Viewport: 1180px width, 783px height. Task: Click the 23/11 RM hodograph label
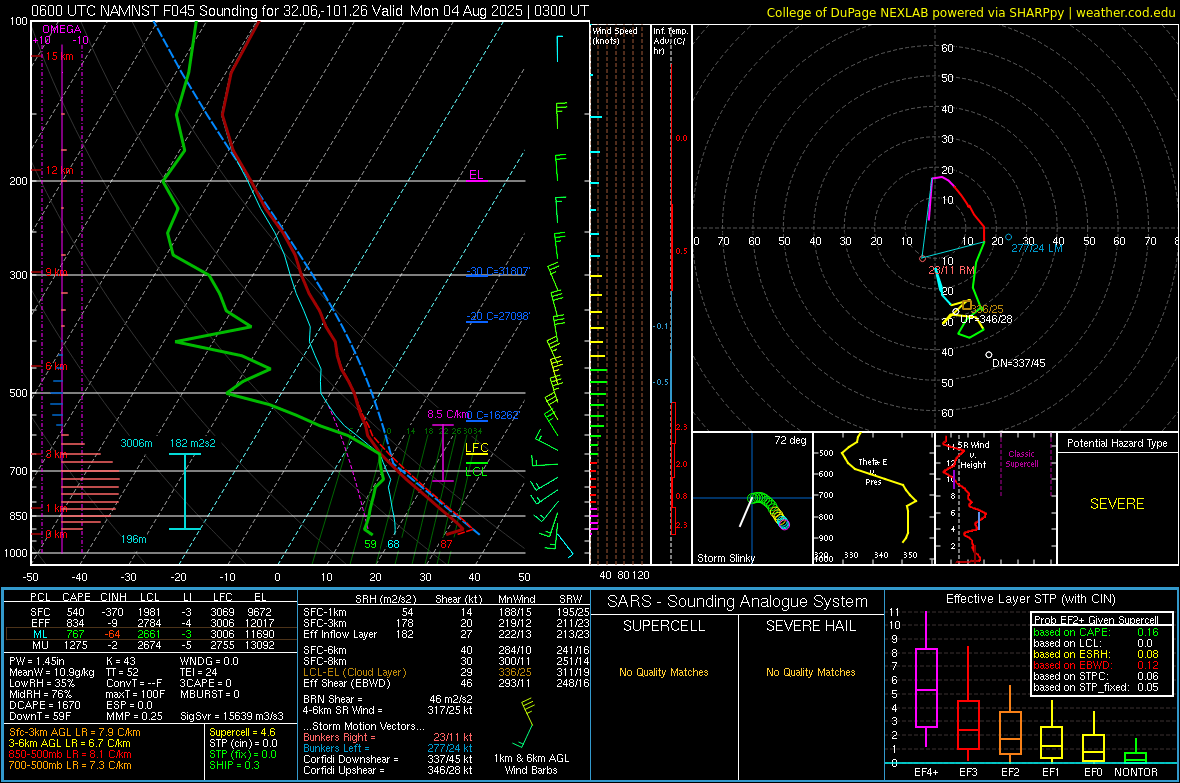[x=951, y=270]
